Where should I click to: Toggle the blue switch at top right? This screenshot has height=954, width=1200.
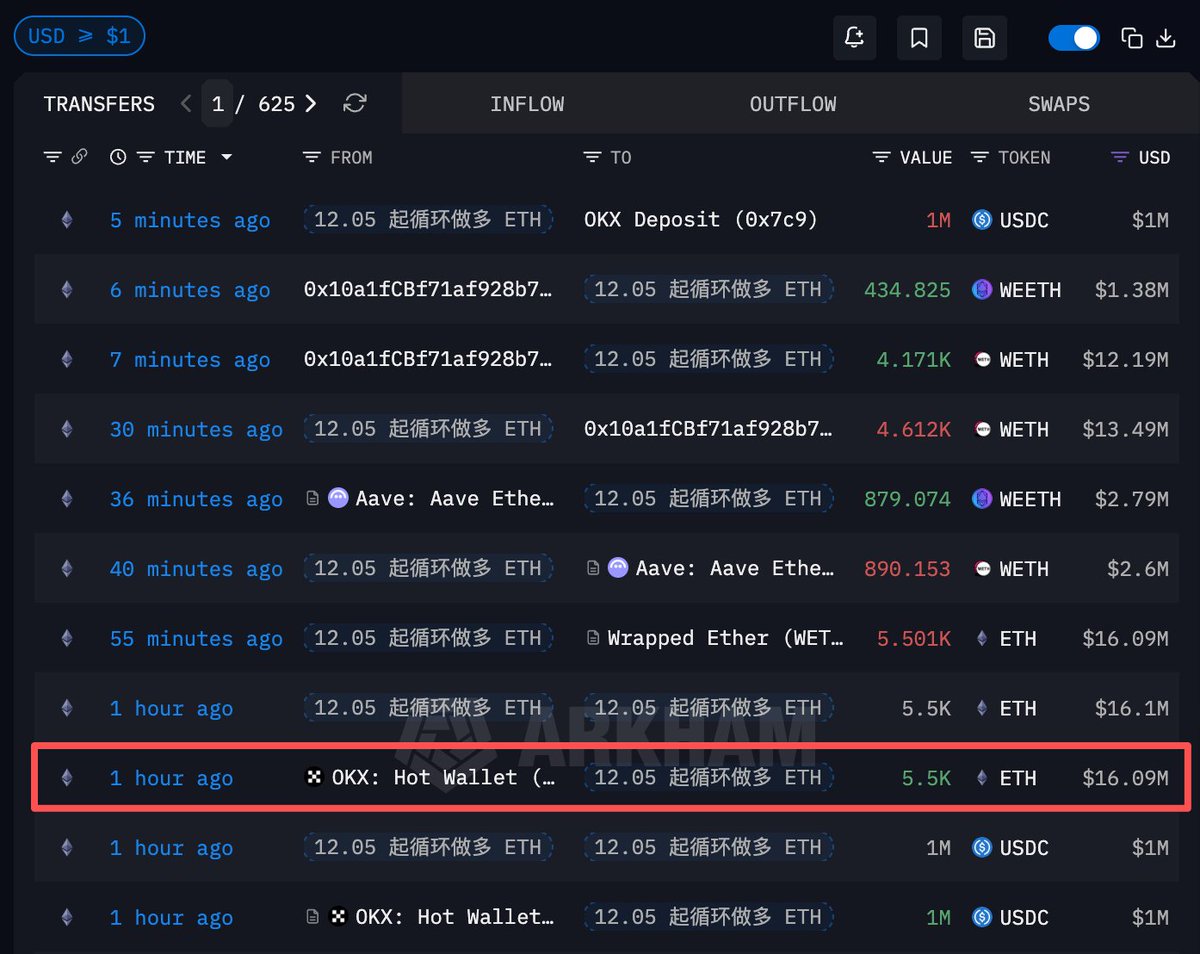pyautogui.click(x=1074, y=38)
